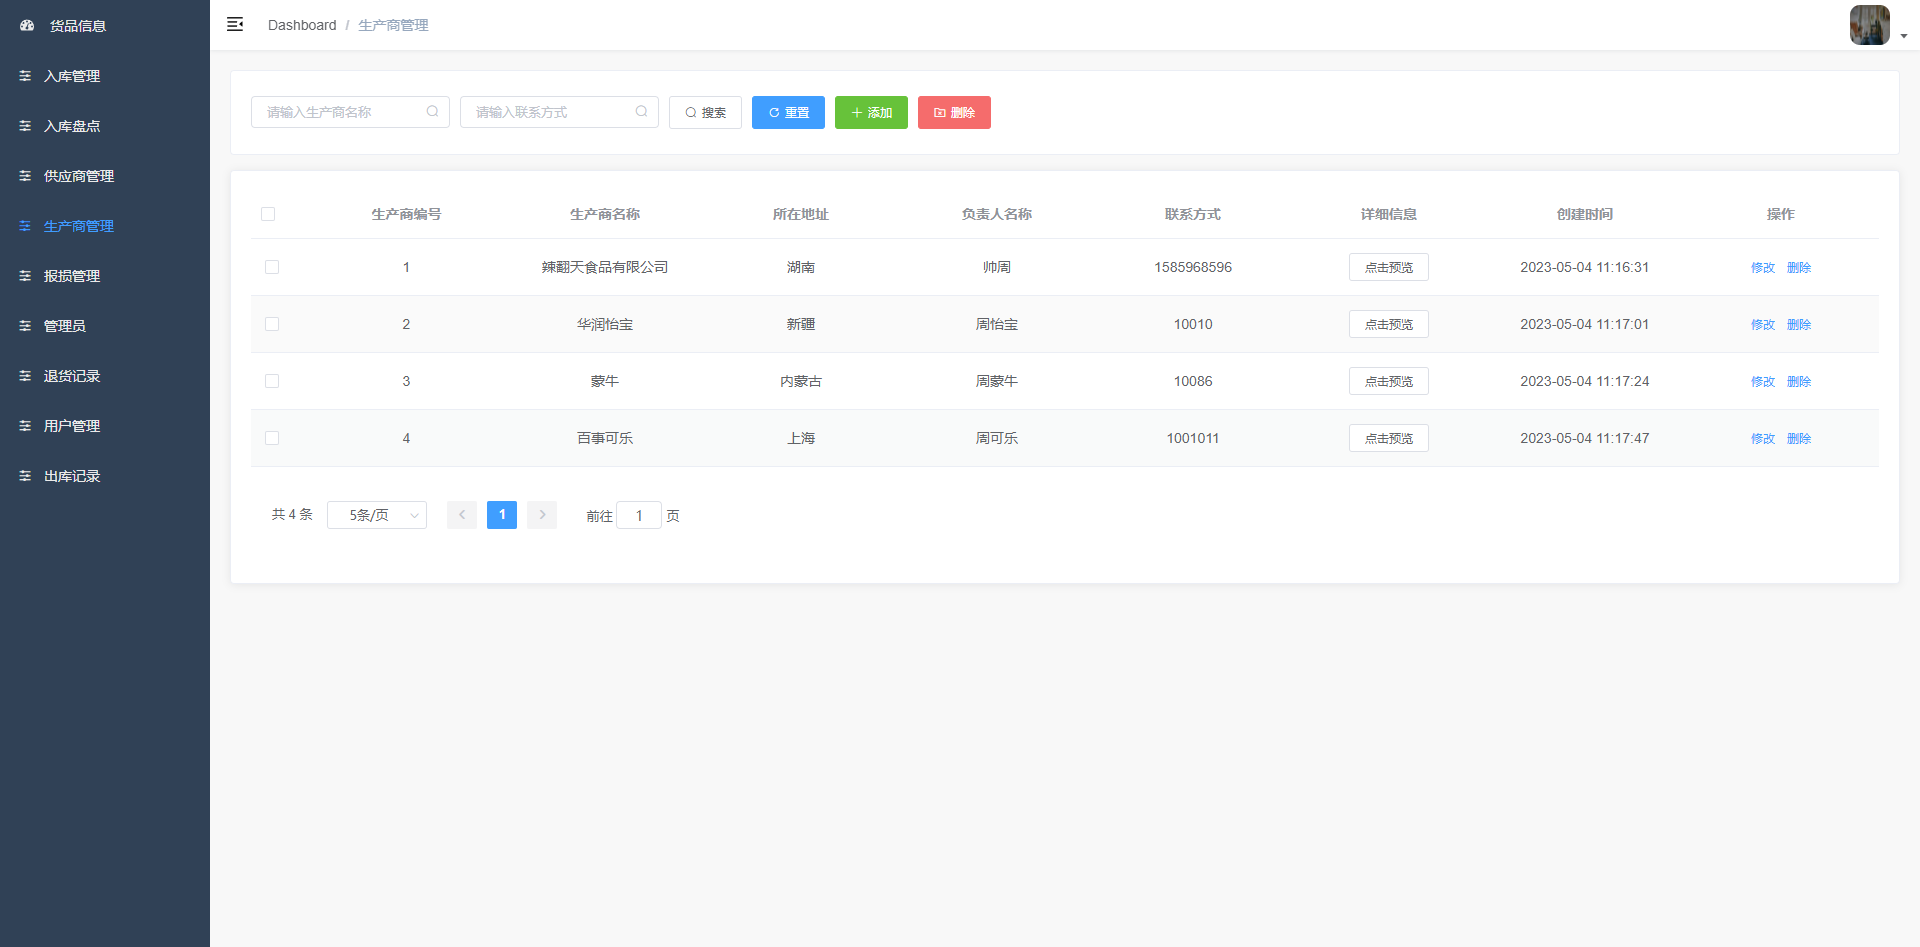The width and height of the screenshot is (1920, 947).
Task: Click the 前往 page number input field
Action: coord(639,514)
